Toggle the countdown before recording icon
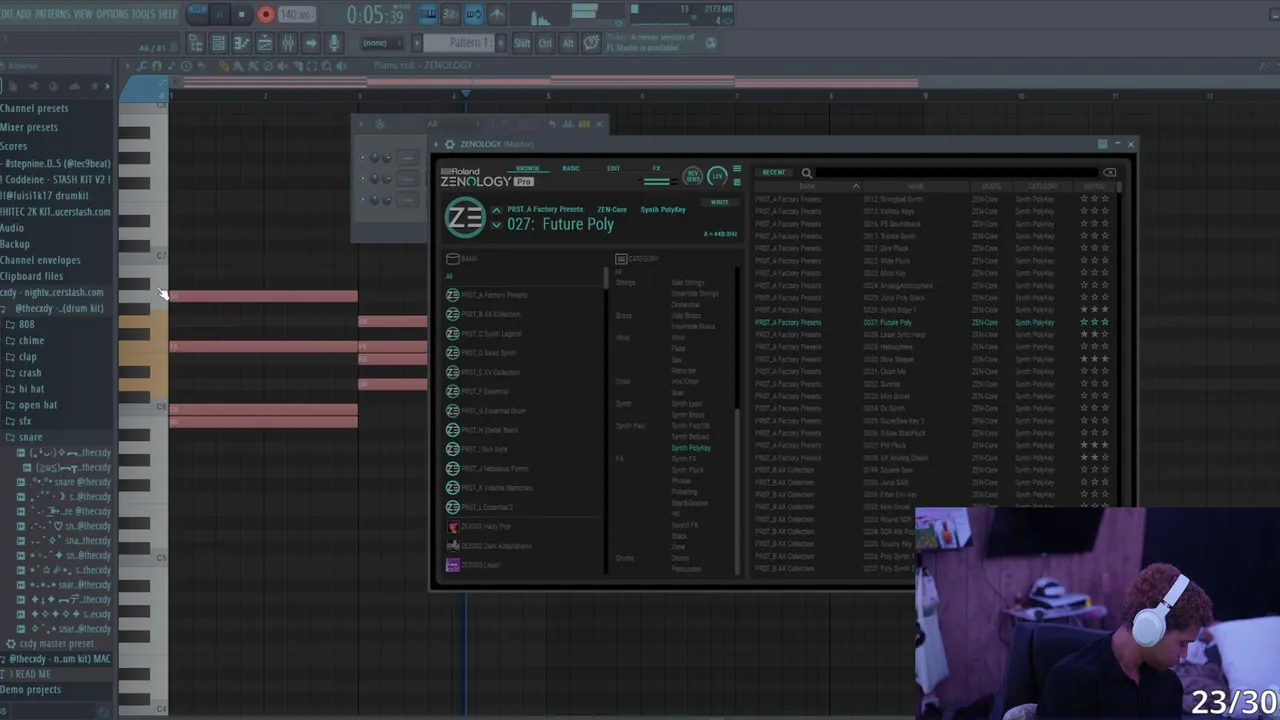The width and height of the screenshot is (1280, 720). tap(451, 14)
